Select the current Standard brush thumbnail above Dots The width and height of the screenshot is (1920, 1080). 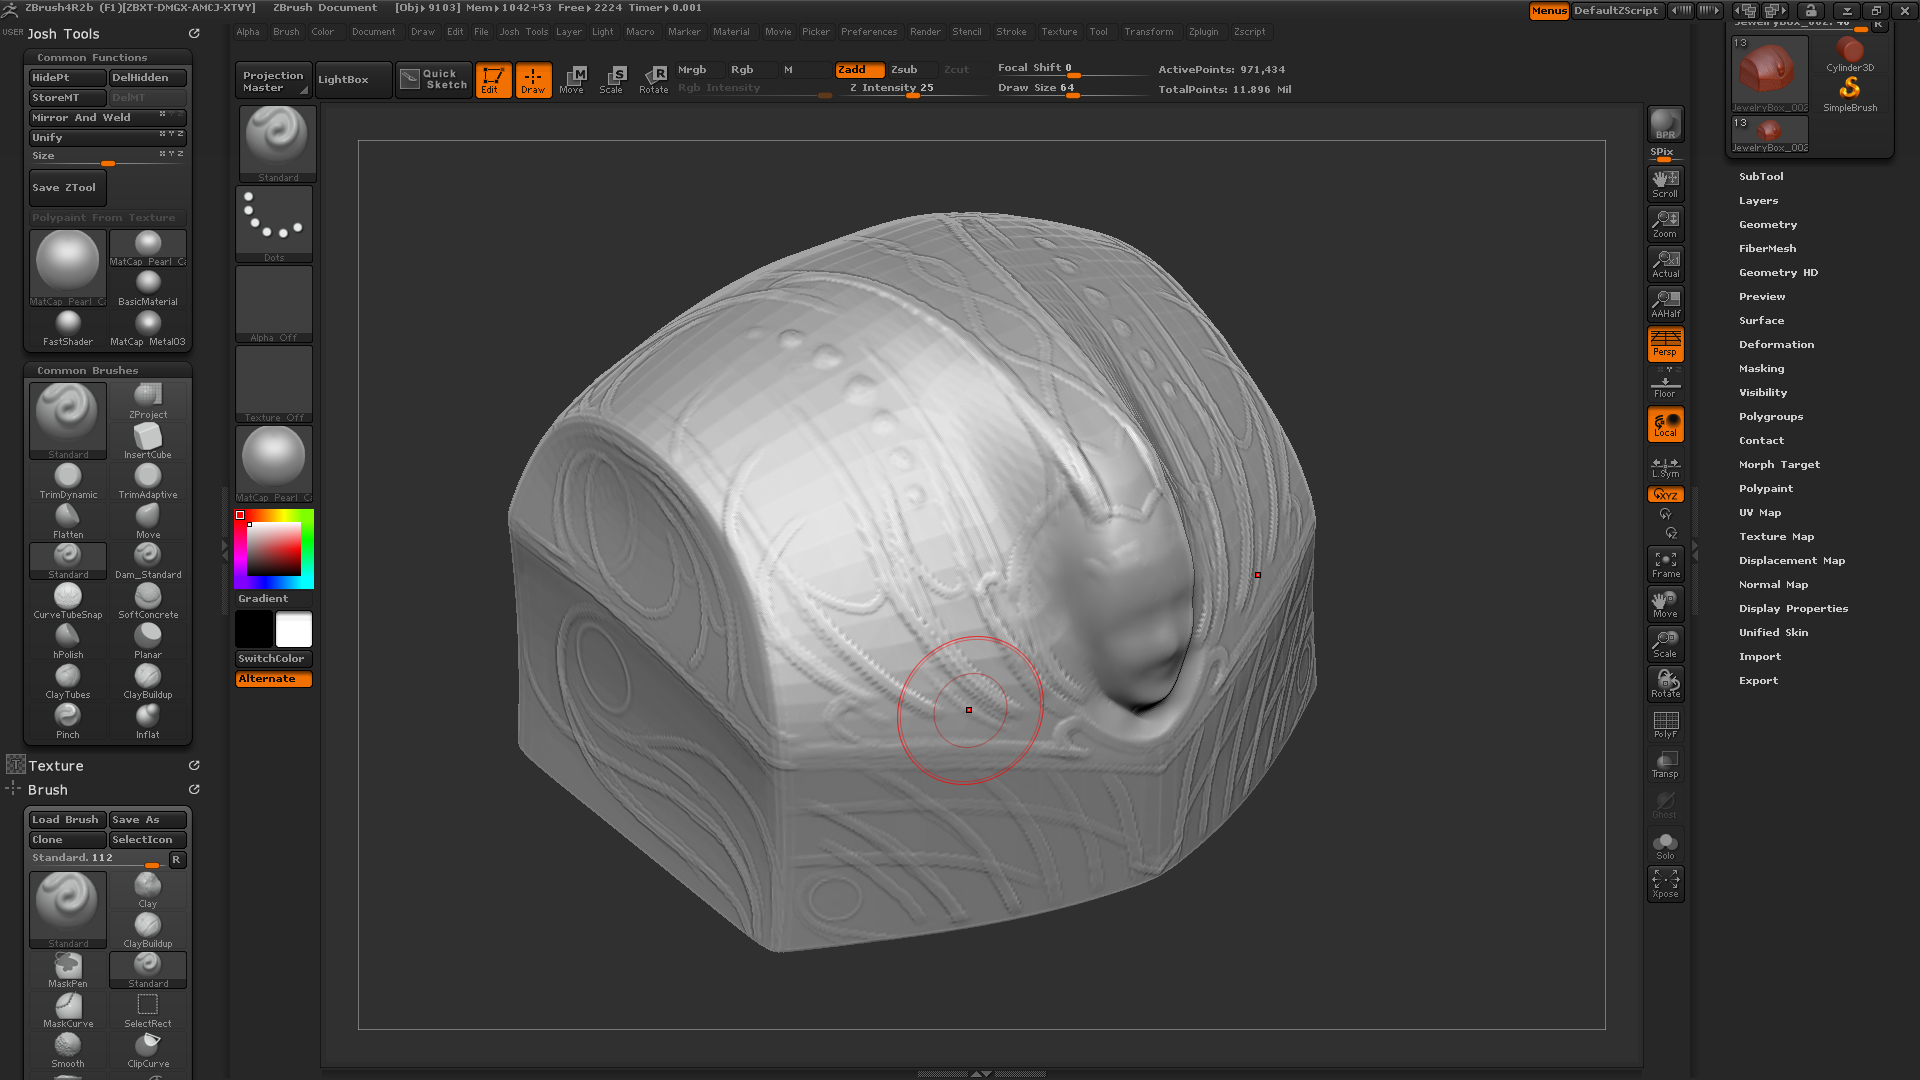(277, 143)
